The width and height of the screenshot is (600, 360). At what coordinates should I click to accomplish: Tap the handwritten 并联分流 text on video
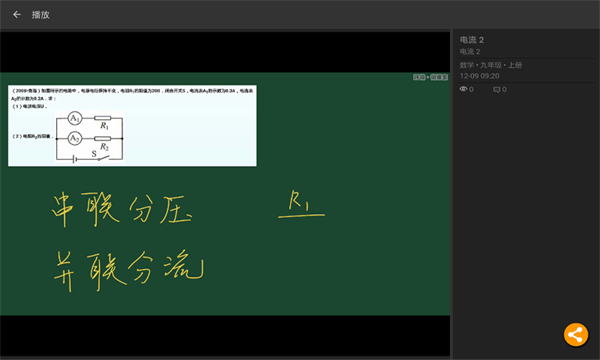click(x=129, y=270)
